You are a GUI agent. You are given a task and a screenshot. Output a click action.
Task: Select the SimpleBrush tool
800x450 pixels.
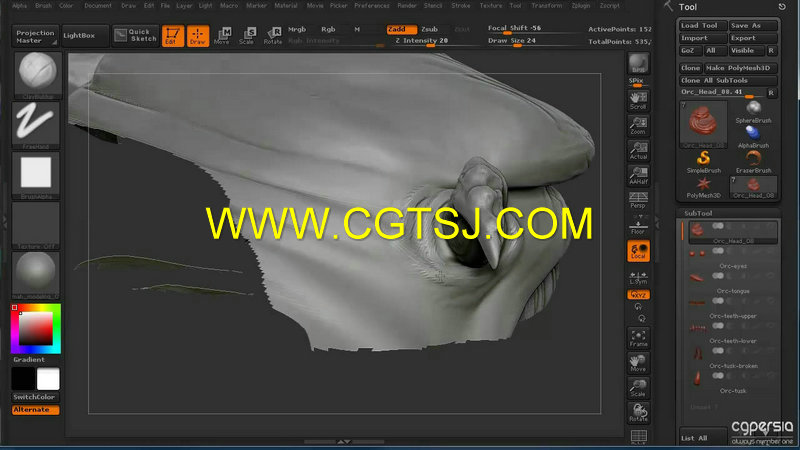[703, 162]
